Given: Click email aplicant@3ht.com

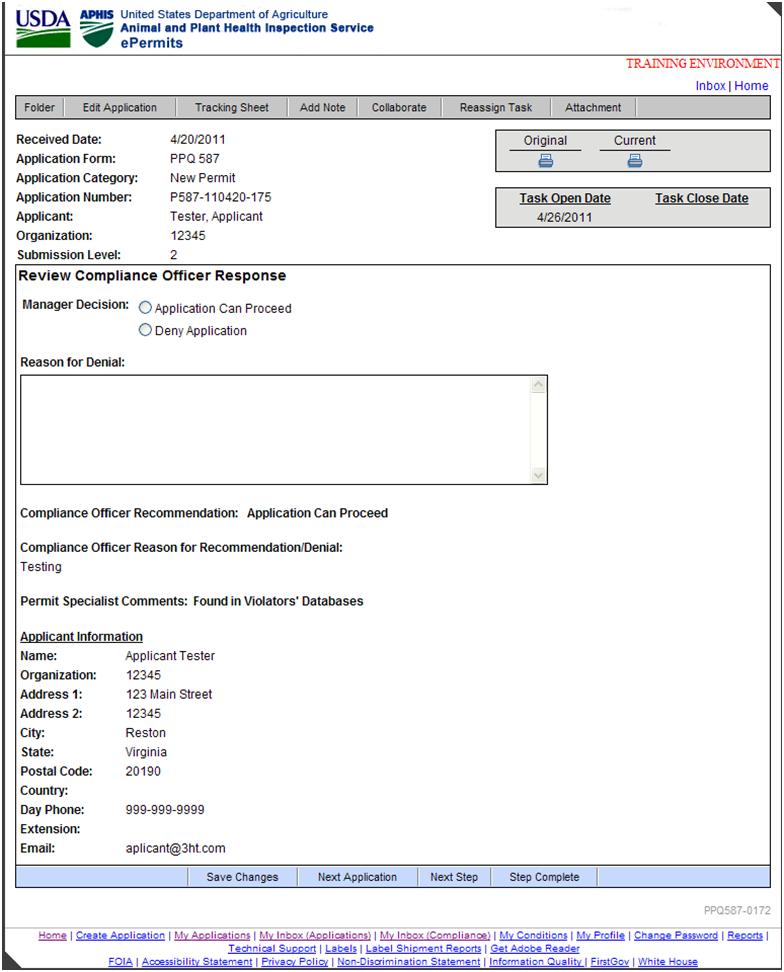Looking at the screenshot, I should point(175,848).
